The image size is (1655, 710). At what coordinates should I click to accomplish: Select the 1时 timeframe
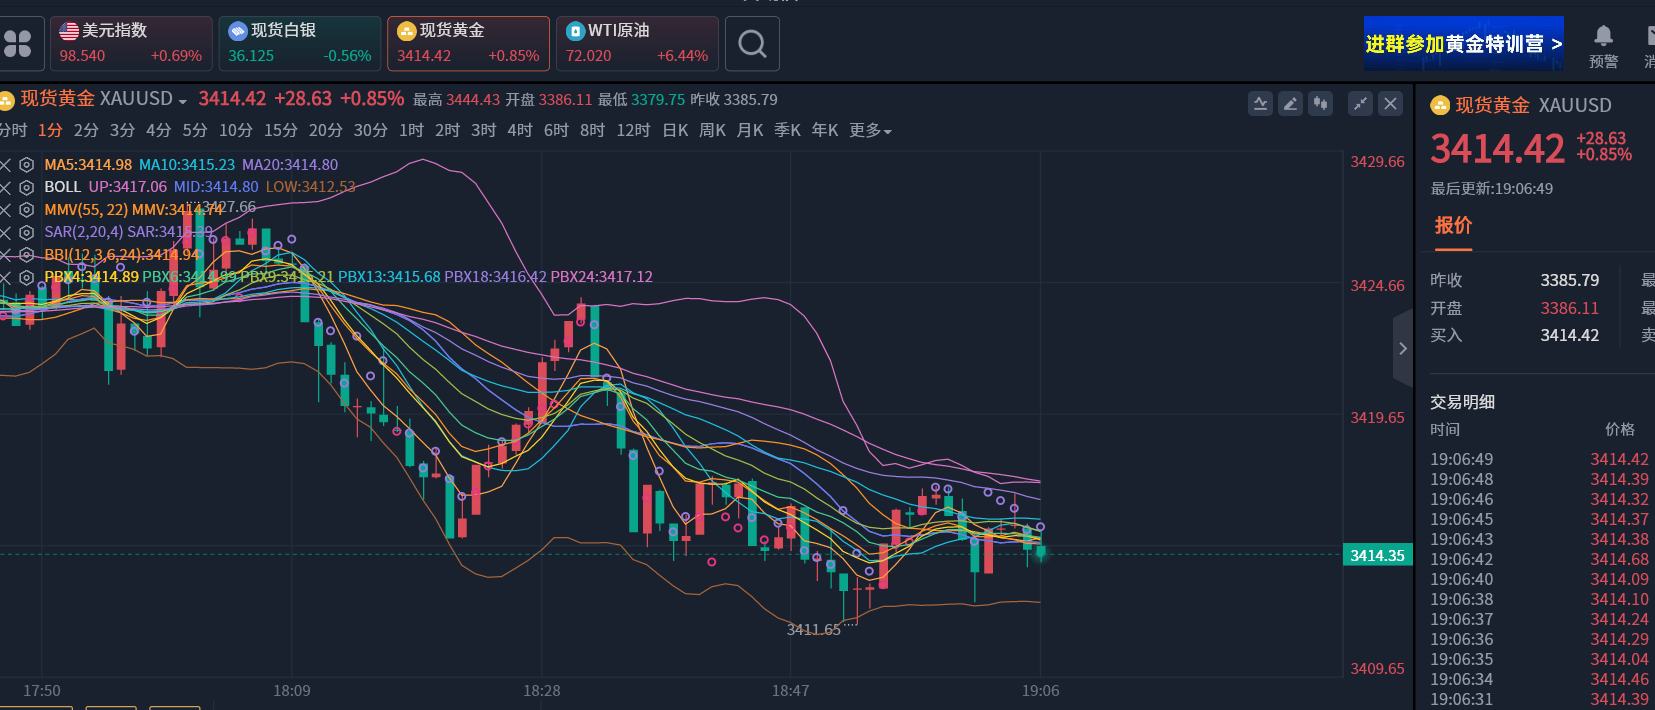click(x=411, y=131)
